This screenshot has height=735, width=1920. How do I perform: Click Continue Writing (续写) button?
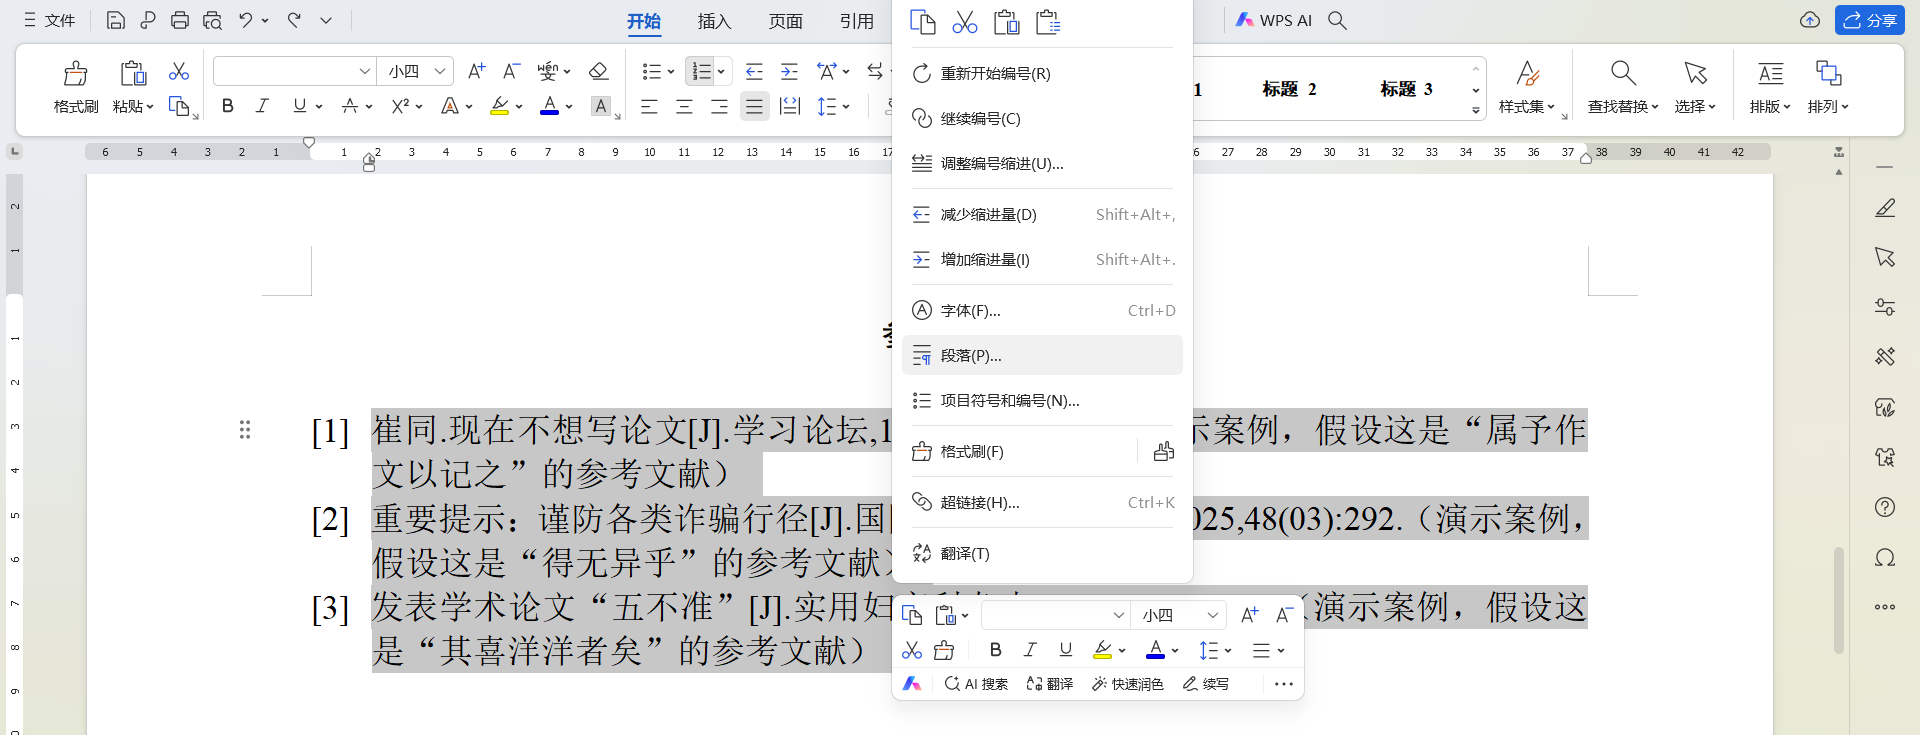1206,684
